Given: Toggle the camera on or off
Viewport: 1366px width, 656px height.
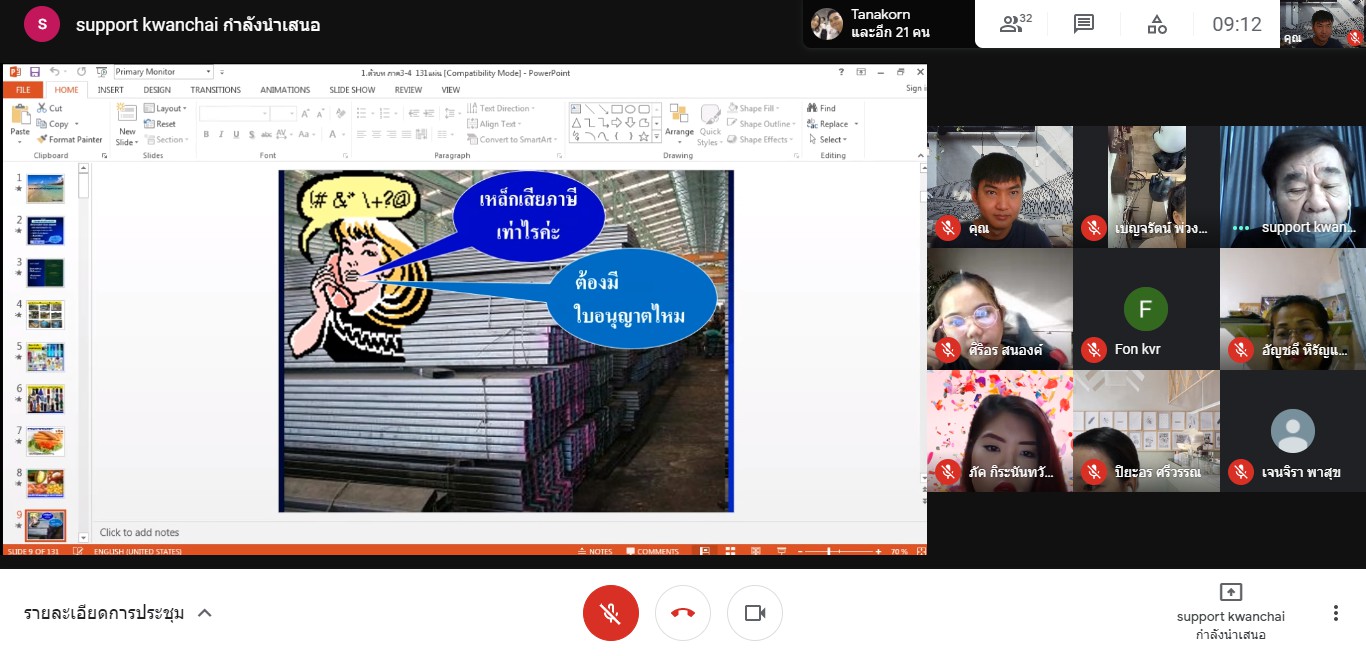Looking at the screenshot, I should pos(755,613).
